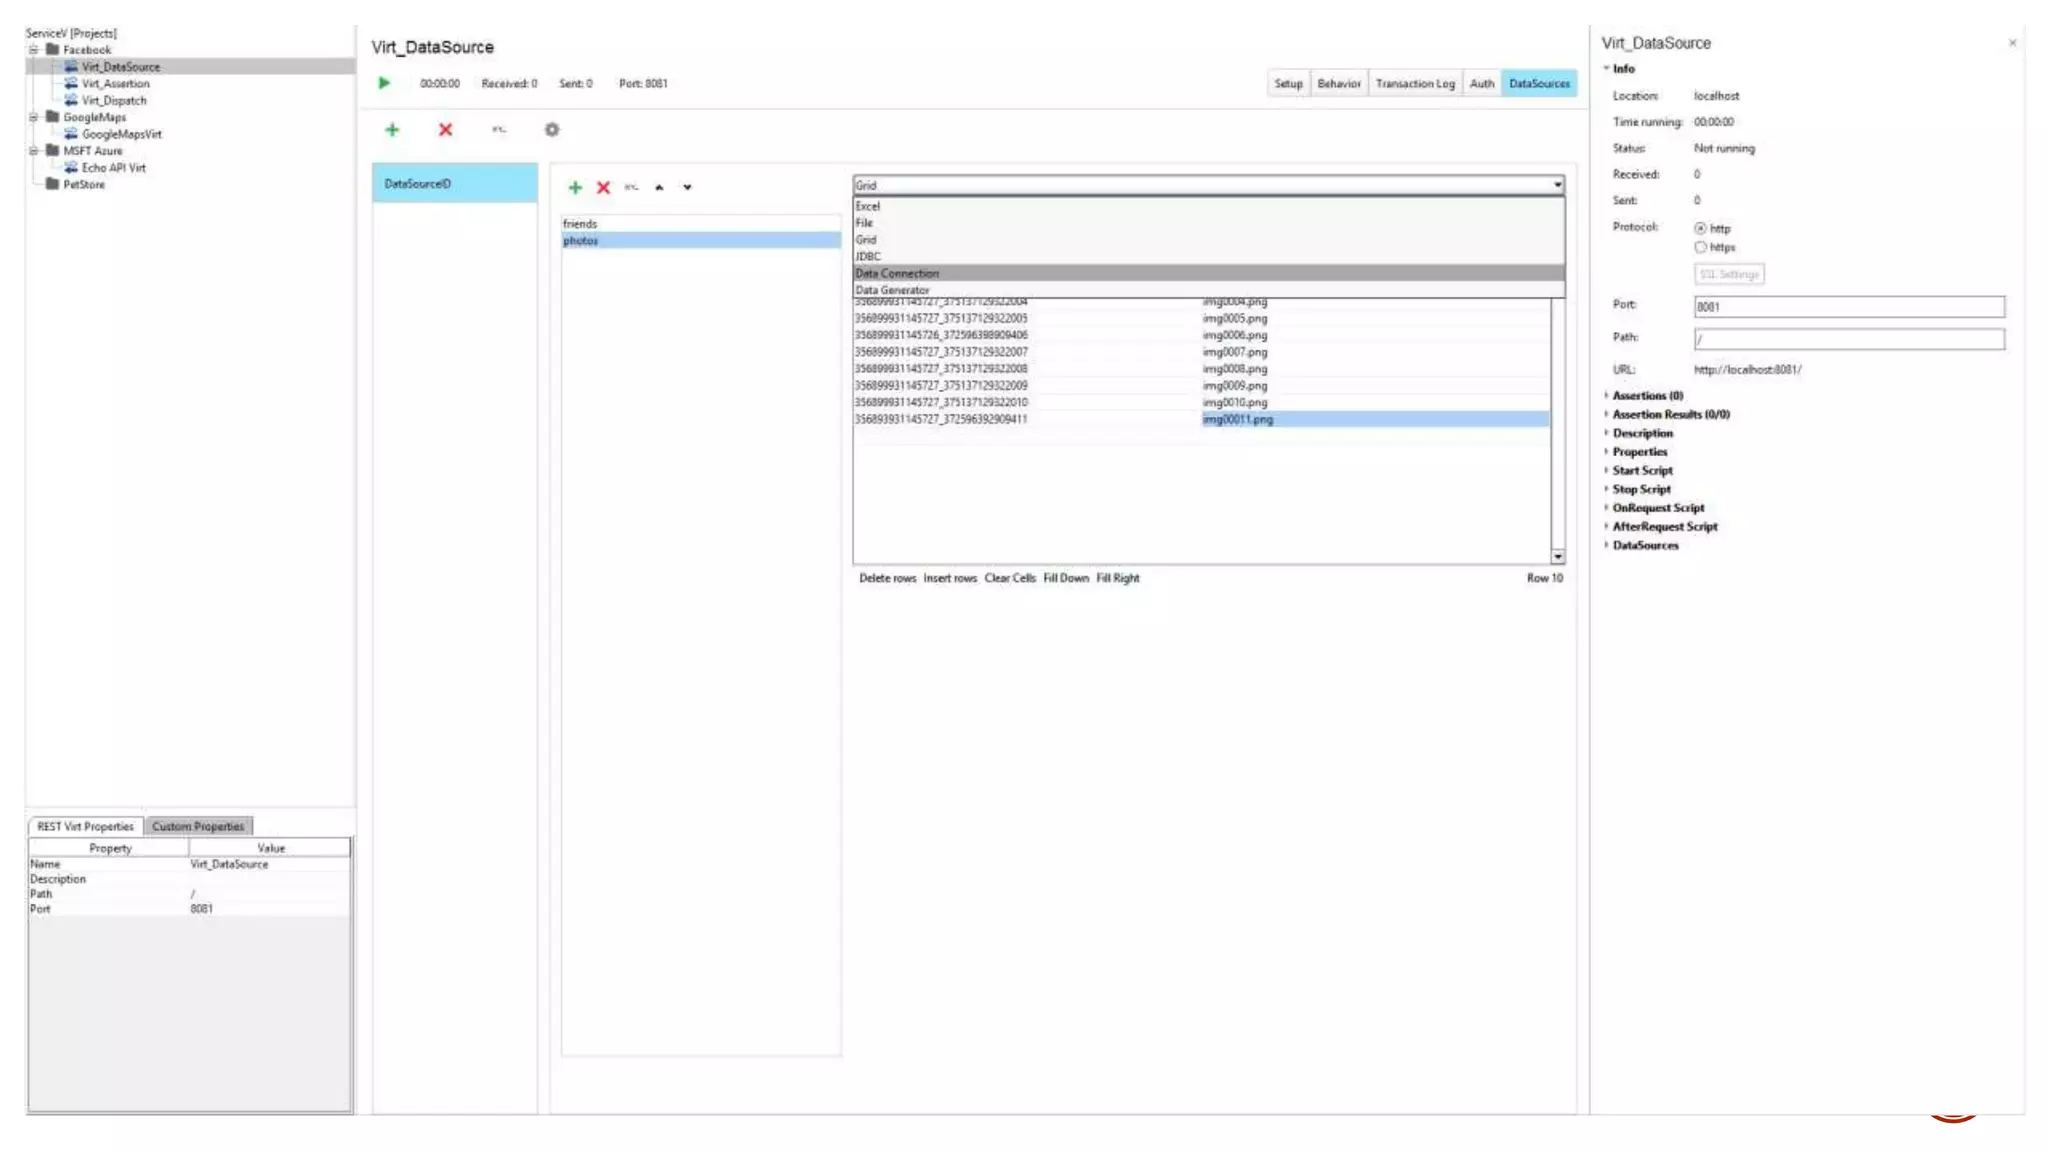Click the move up arrow icon
The image size is (2048, 1152).
click(659, 187)
